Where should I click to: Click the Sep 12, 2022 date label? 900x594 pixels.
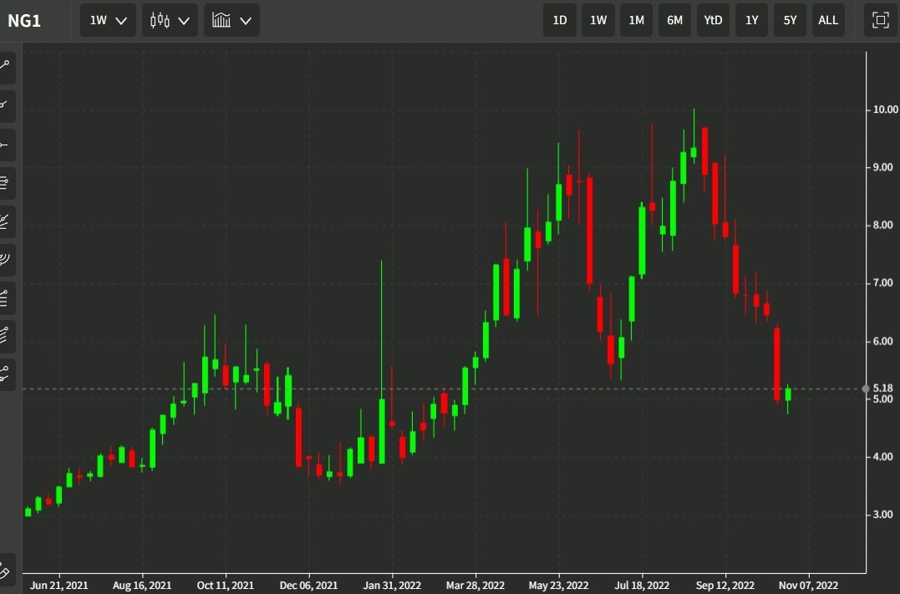(x=725, y=585)
